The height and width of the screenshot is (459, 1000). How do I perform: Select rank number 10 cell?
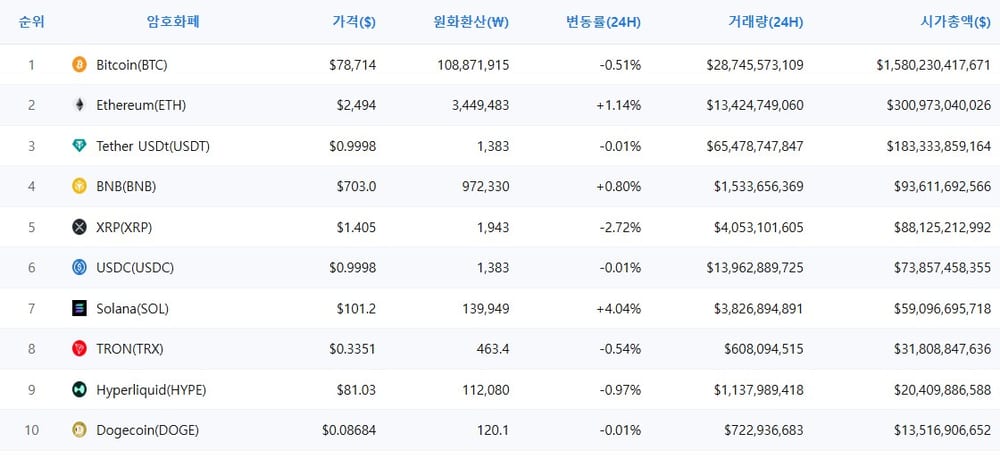point(31,431)
